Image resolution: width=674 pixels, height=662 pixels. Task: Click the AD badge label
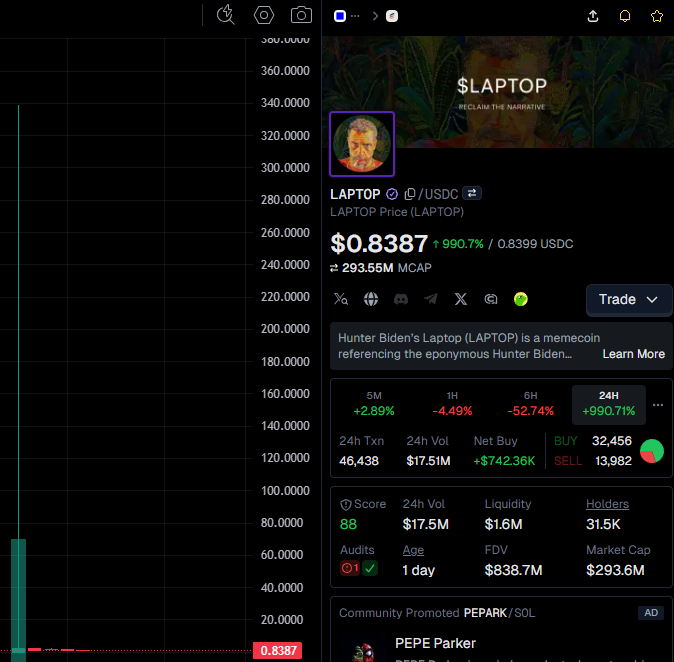(651, 613)
